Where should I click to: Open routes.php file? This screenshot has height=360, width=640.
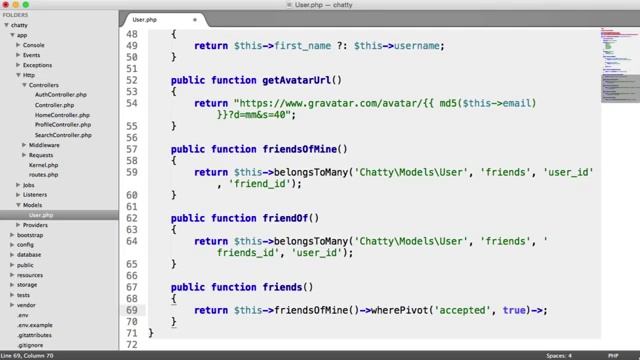point(43,175)
